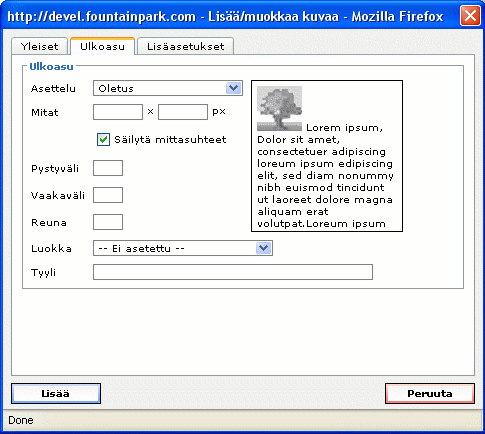Image resolution: width=485 pixels, height=434 pixels.
Task: Click the Säilytä mittasuhteet label text
Action: (170, 139)
